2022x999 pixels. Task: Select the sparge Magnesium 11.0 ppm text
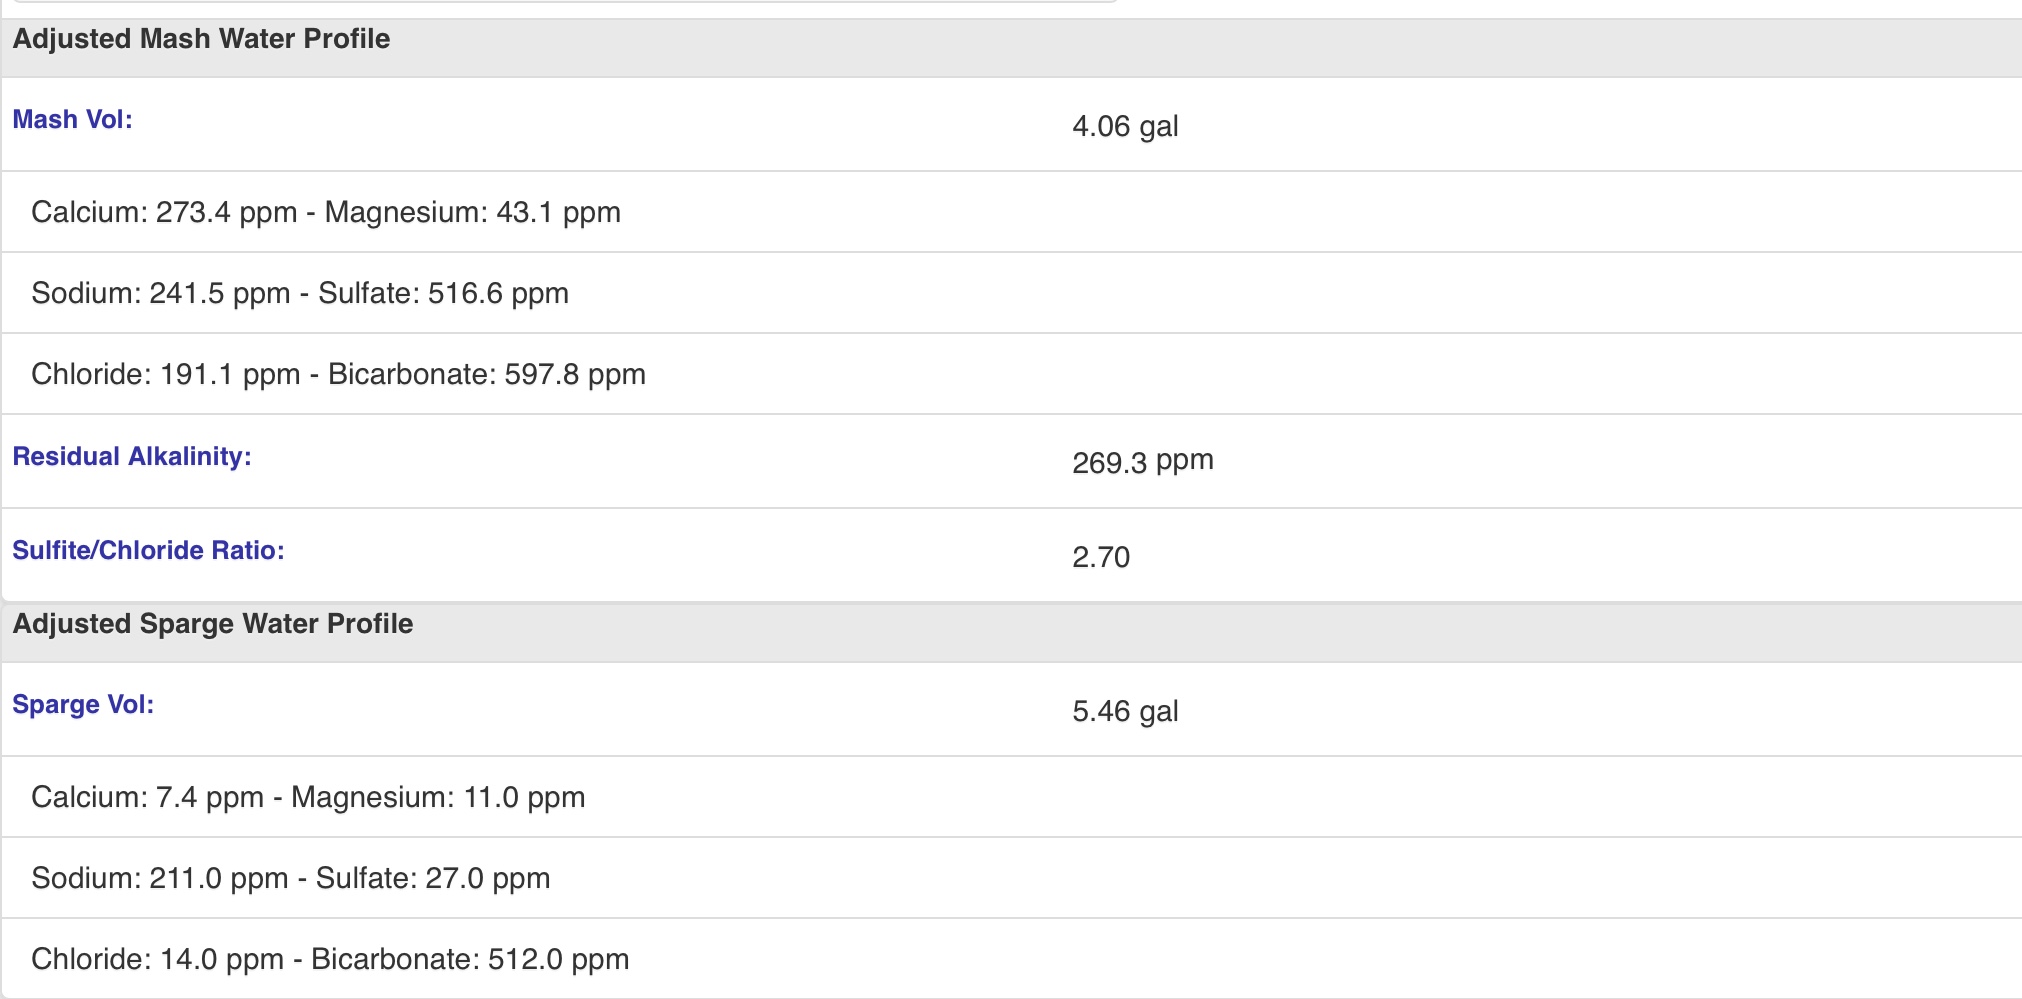point(438,797)
